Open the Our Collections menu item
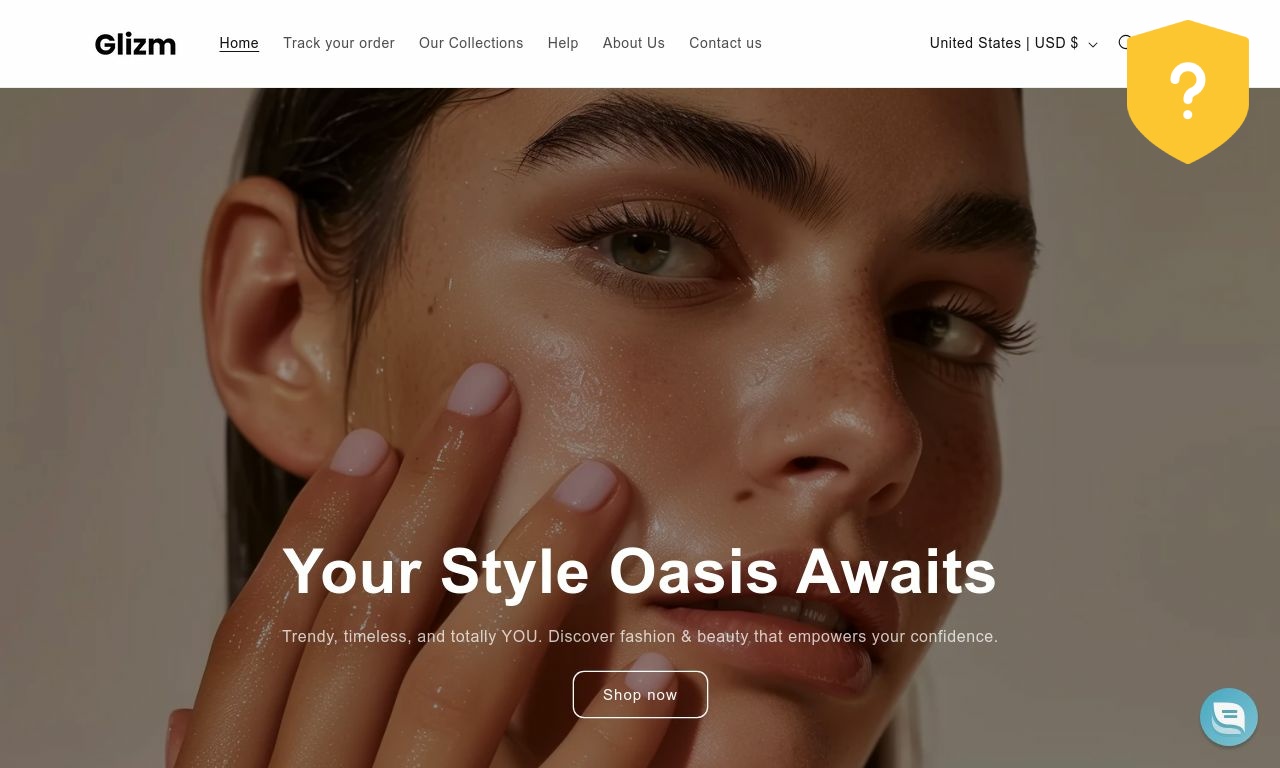Image resolution: width=1280 pixels, height=768 pixels. [x=471, y=43]
